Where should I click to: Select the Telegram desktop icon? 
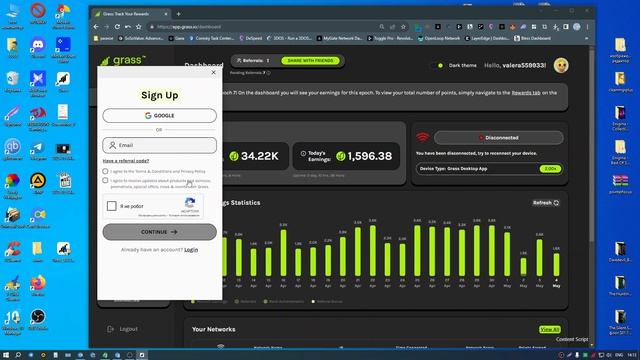coord(38,149)
